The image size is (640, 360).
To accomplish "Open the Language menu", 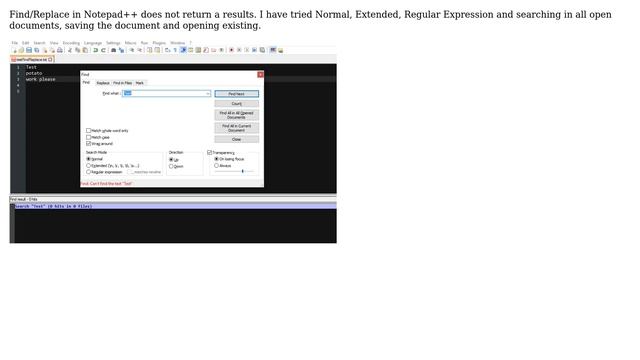I will tap(93, 43).
